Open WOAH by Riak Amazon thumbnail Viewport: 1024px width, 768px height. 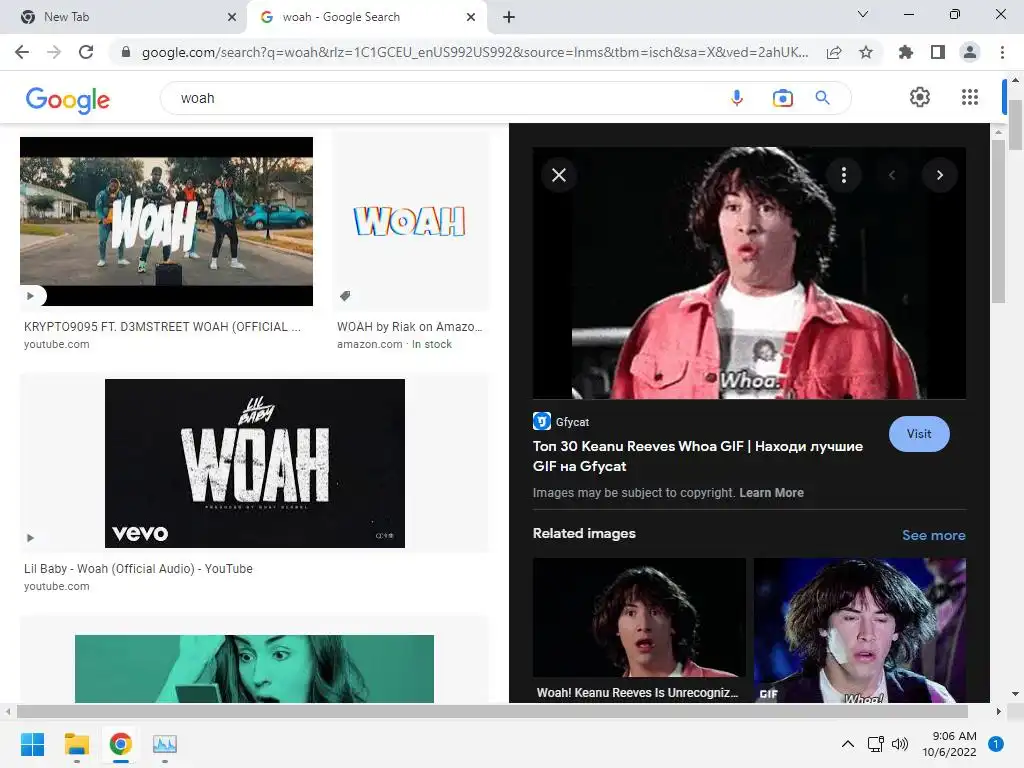411,221
